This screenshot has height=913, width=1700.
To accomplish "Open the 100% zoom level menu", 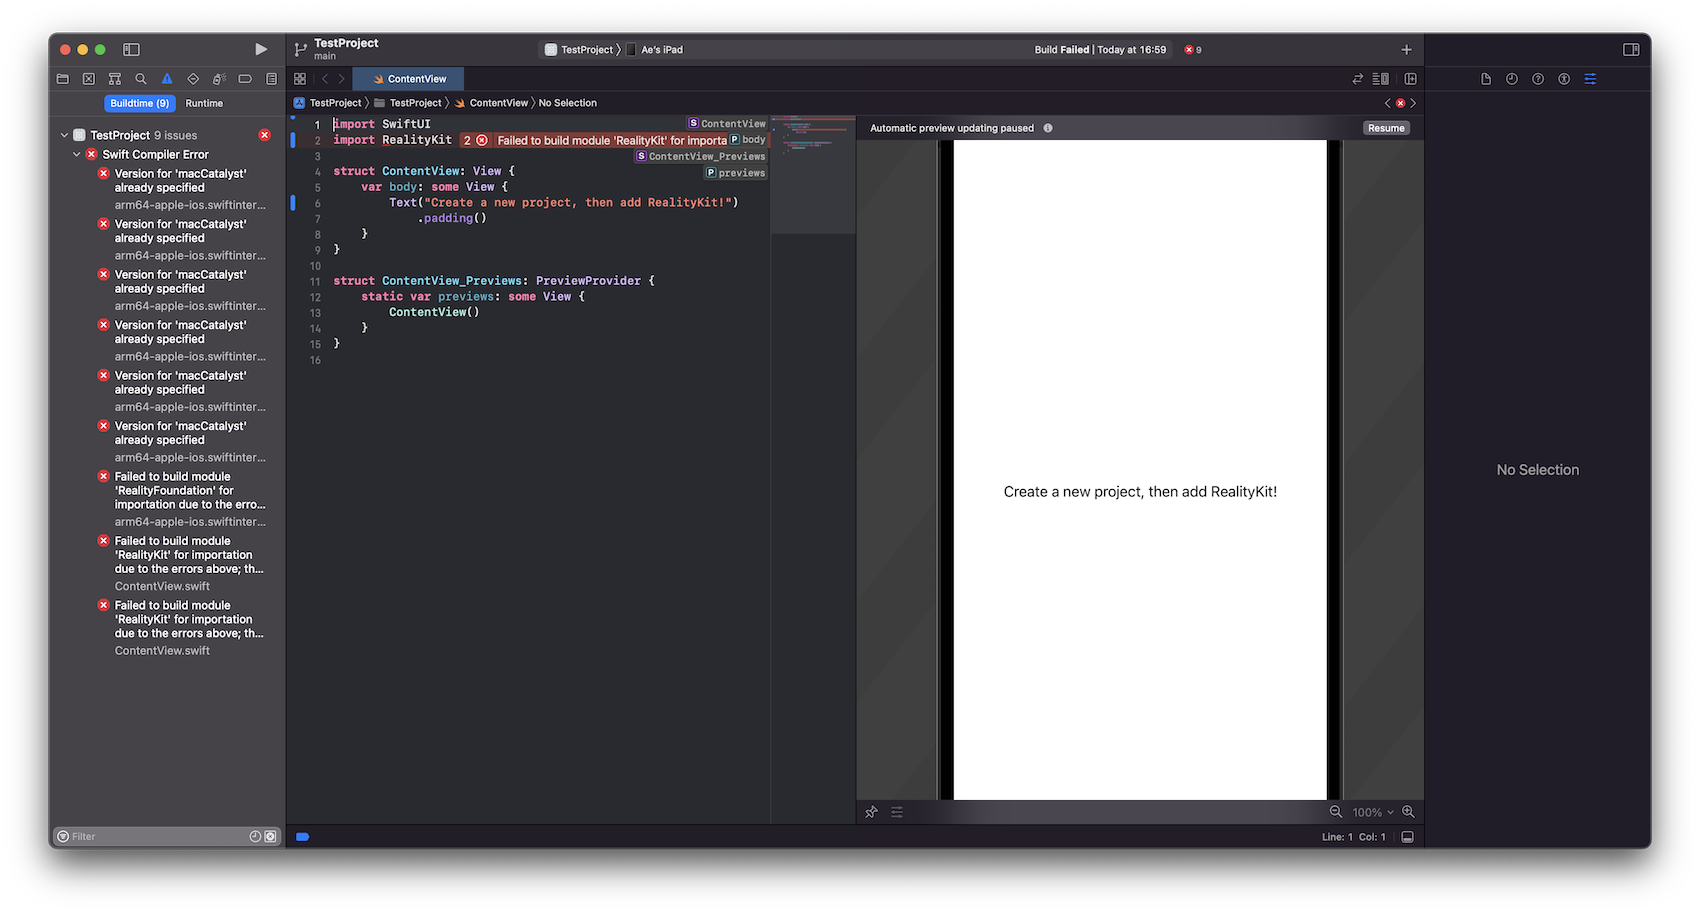I will 1372,812.
